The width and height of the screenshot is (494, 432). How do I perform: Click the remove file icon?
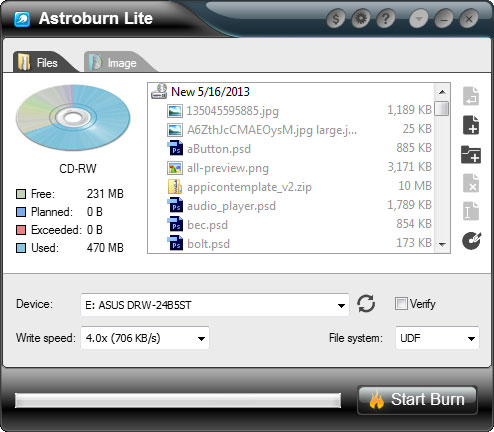coord(471,183)
